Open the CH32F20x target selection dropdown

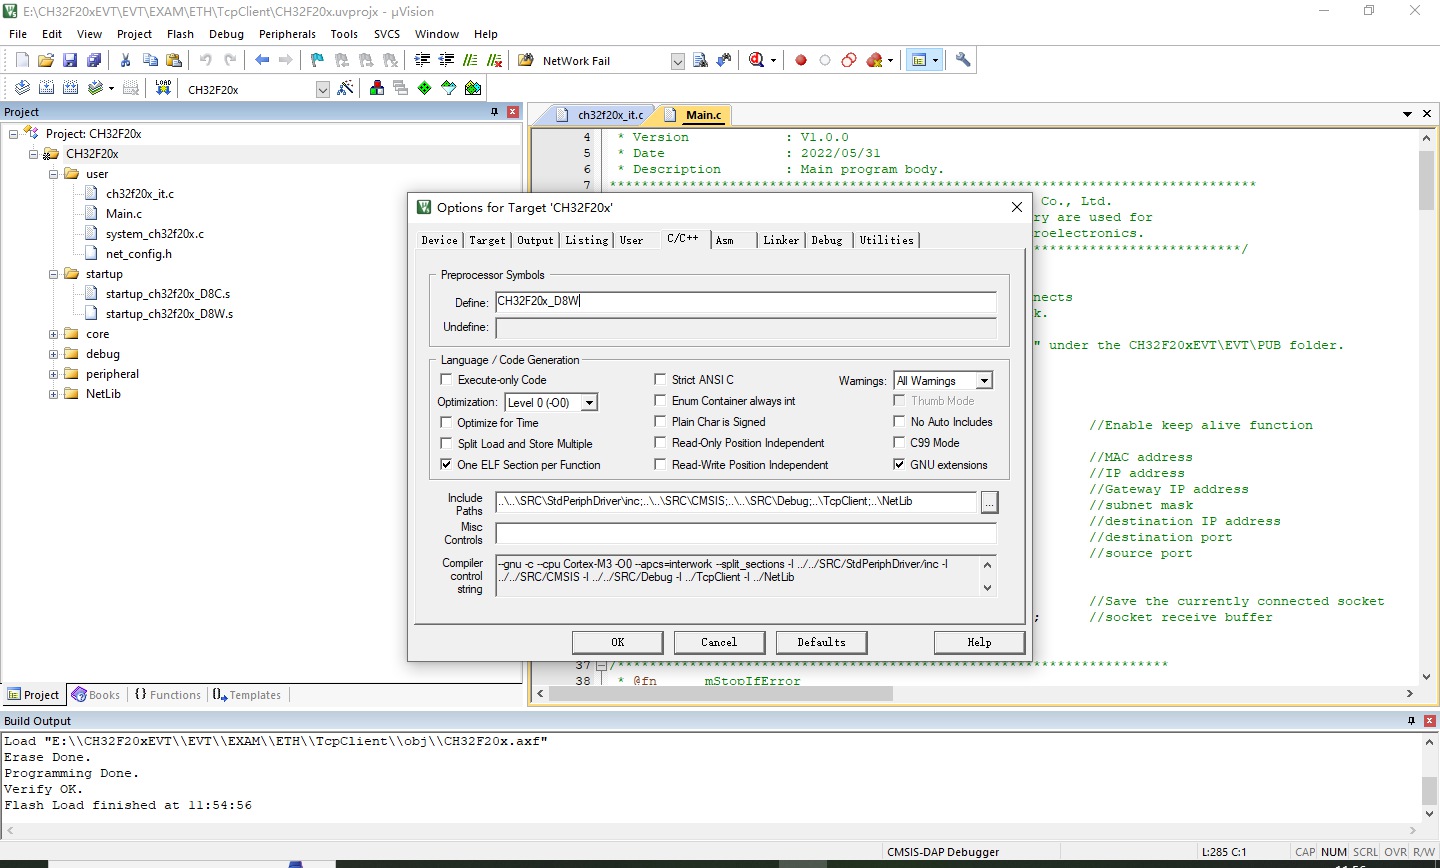(x=322, y=90)
